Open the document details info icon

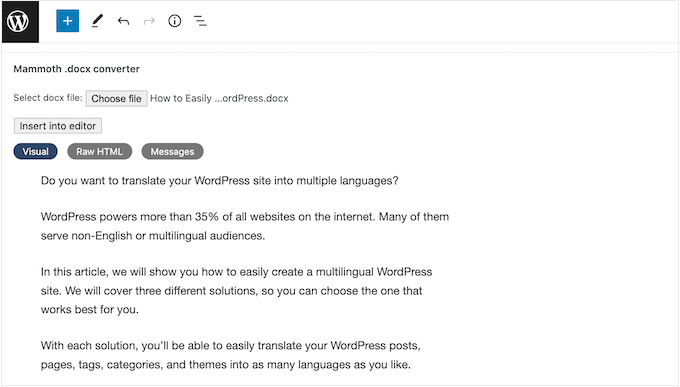pos(174,21)
